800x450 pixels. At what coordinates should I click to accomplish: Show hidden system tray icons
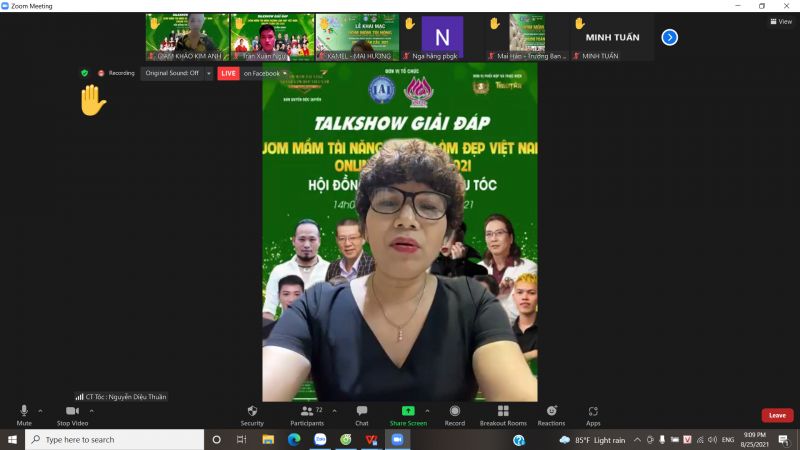[637, 440]
